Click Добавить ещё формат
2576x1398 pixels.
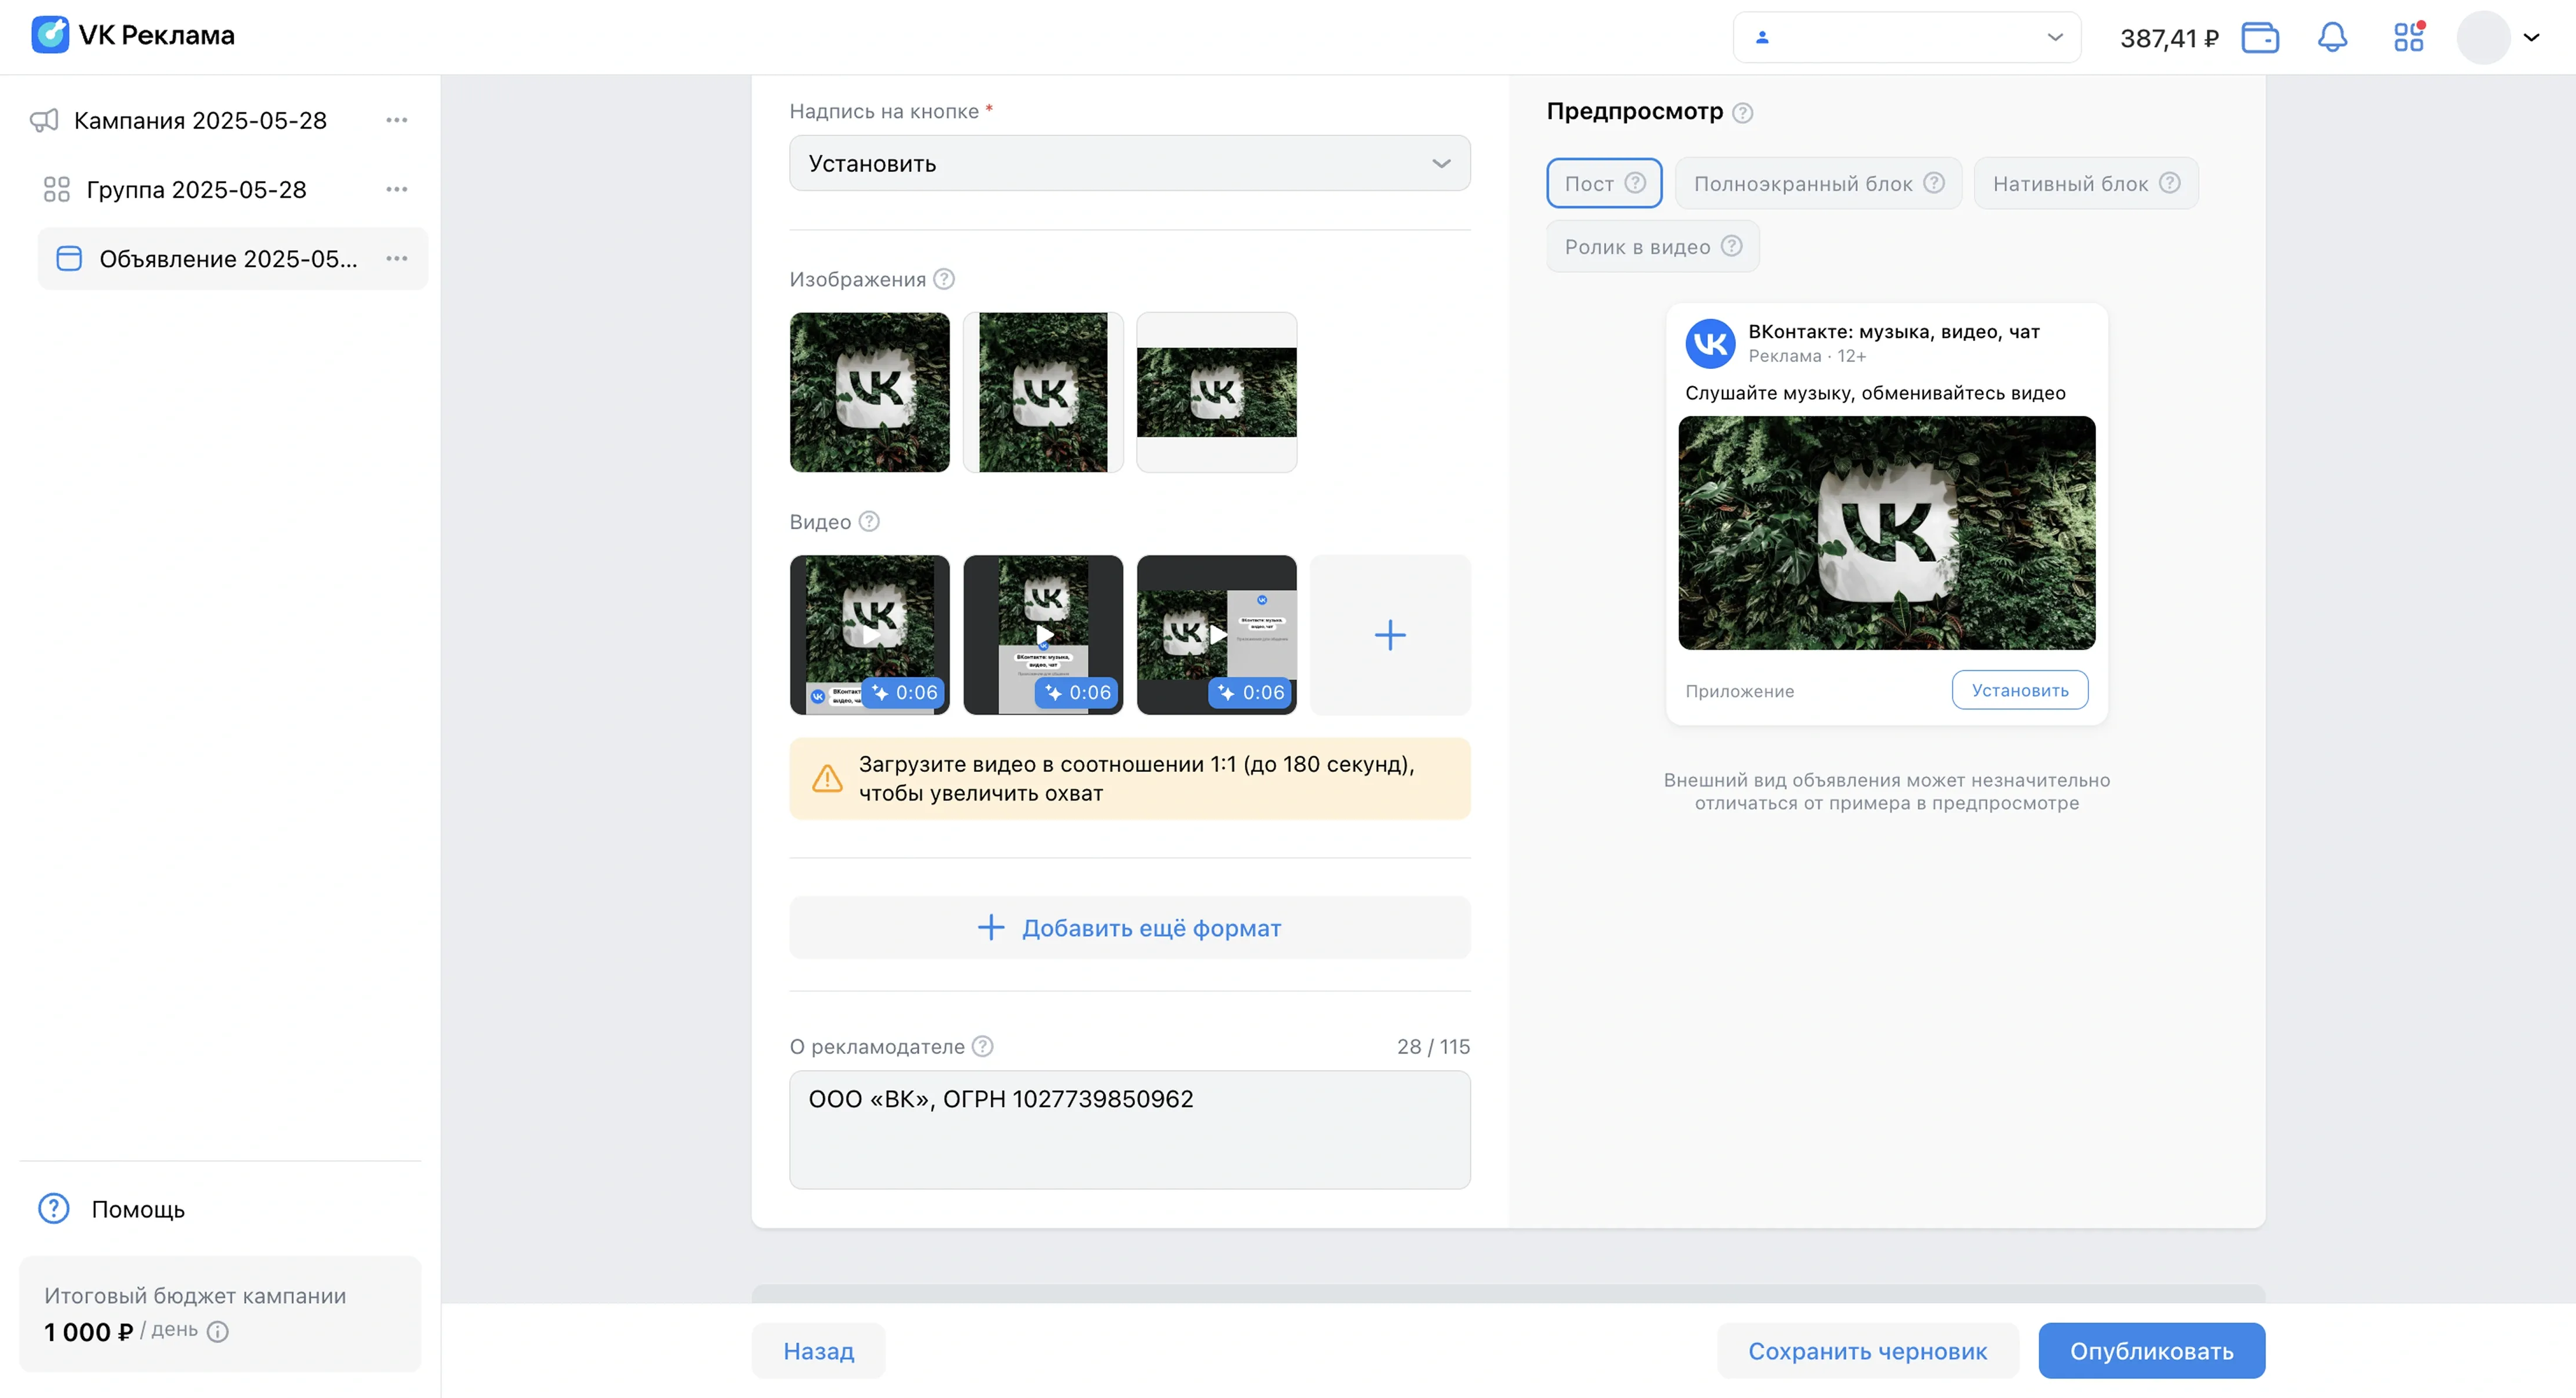(x=1129, y=927)
